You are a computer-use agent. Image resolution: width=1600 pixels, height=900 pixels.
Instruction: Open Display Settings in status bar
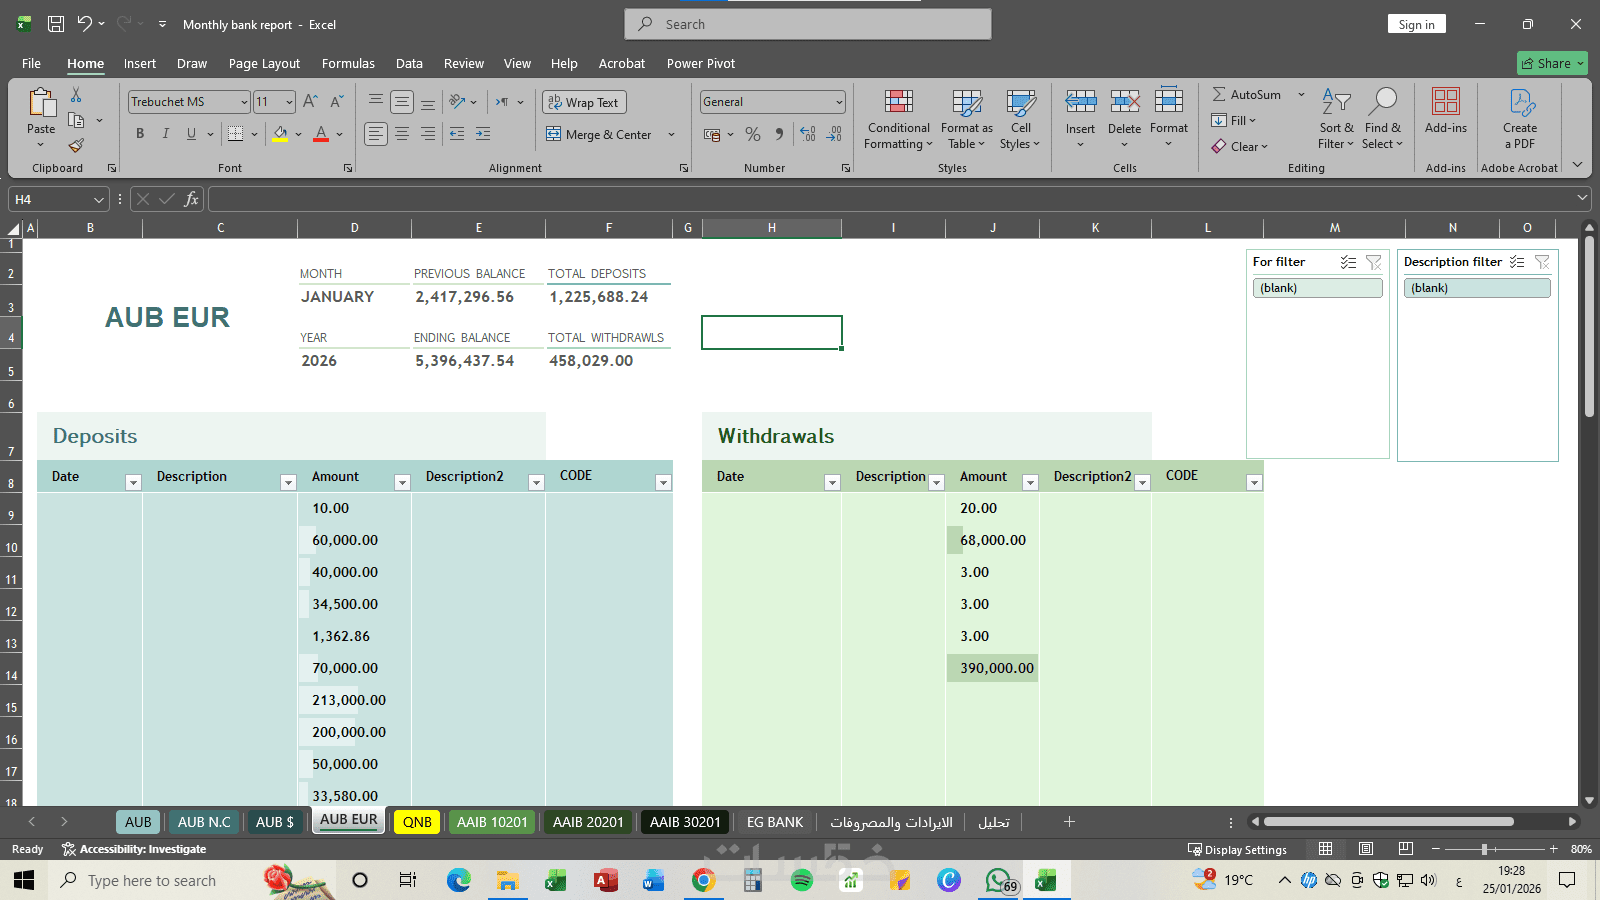click(1237, 849)
